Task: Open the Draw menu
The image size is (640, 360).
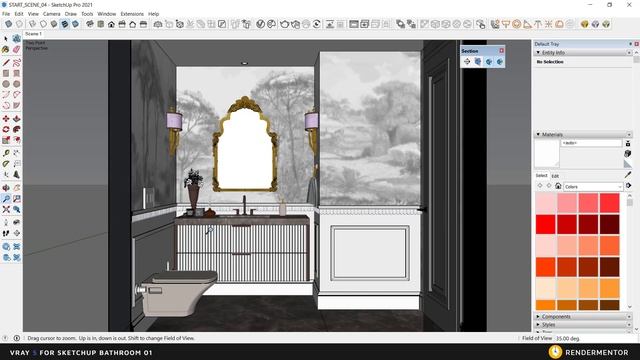Action: 71,14
